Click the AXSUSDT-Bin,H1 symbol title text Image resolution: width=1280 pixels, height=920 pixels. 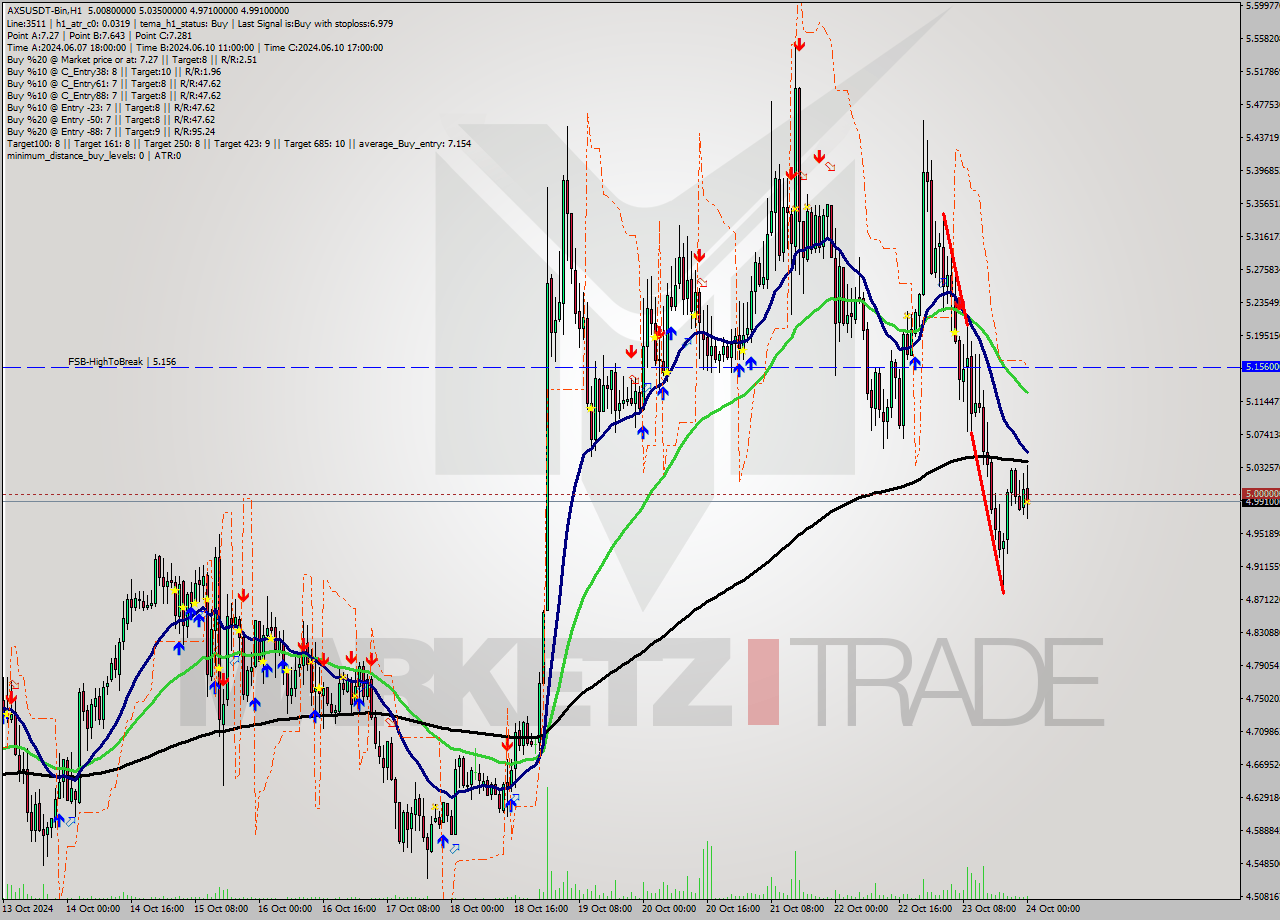(x=43, y=13)
